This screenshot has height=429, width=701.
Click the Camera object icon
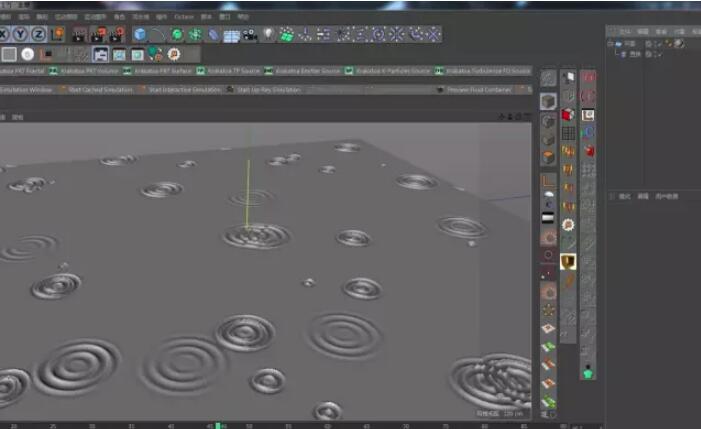pyautogui.click(x=248, y=34)
